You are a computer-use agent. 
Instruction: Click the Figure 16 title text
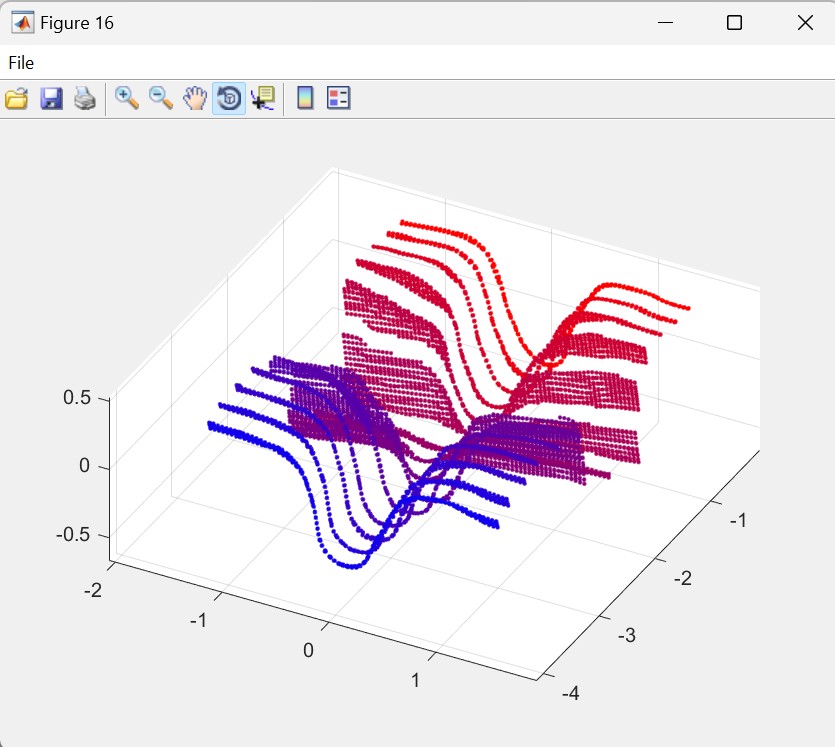click(77, 23)
